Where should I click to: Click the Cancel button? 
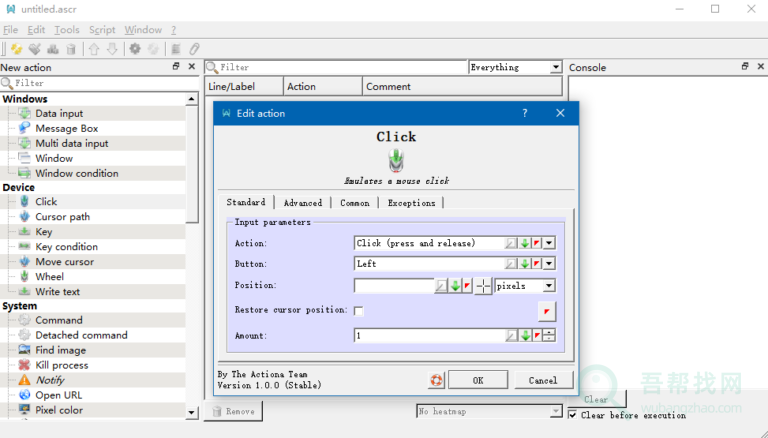click(543, 380)
